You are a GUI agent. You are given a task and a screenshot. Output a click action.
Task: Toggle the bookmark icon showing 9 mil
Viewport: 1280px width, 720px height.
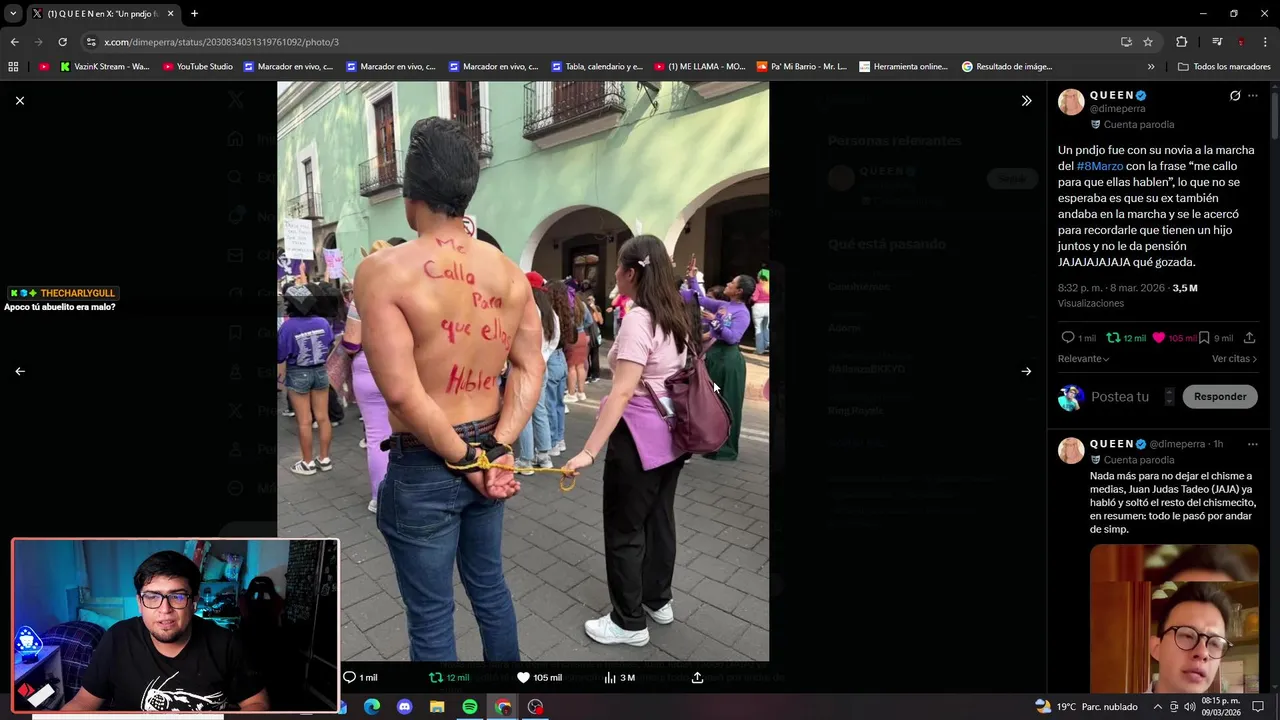[1205, 338]
